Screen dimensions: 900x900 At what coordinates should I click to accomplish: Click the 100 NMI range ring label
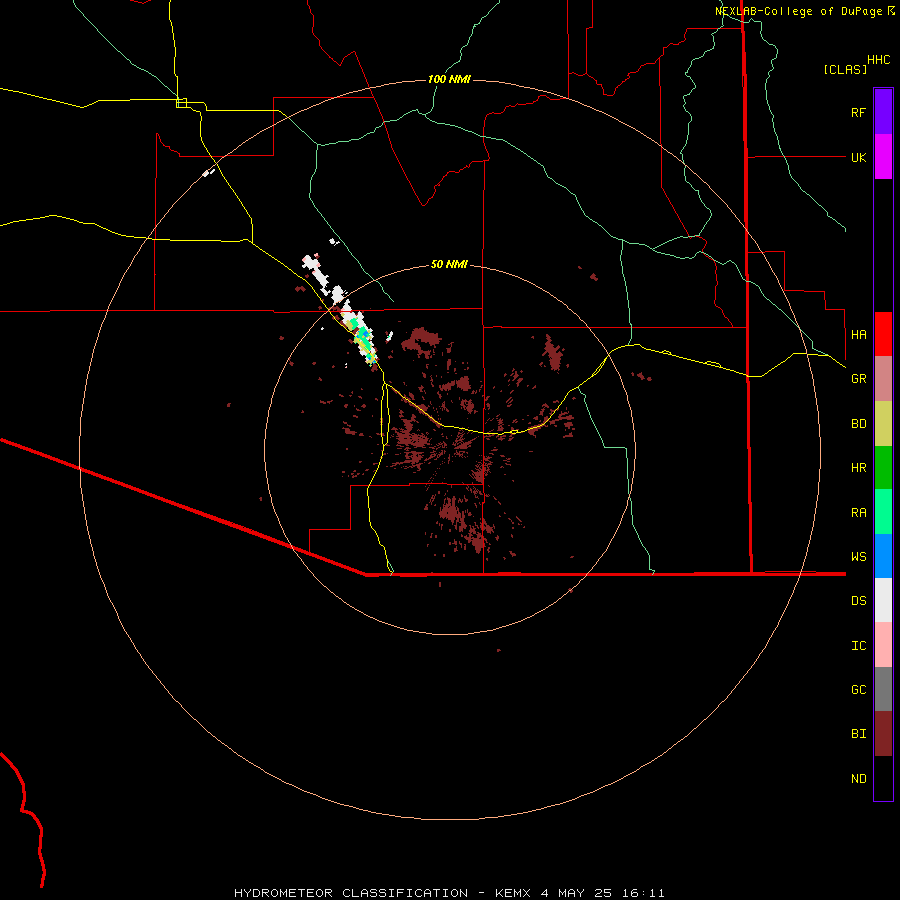pyautogui.click(x=449, y=79)
